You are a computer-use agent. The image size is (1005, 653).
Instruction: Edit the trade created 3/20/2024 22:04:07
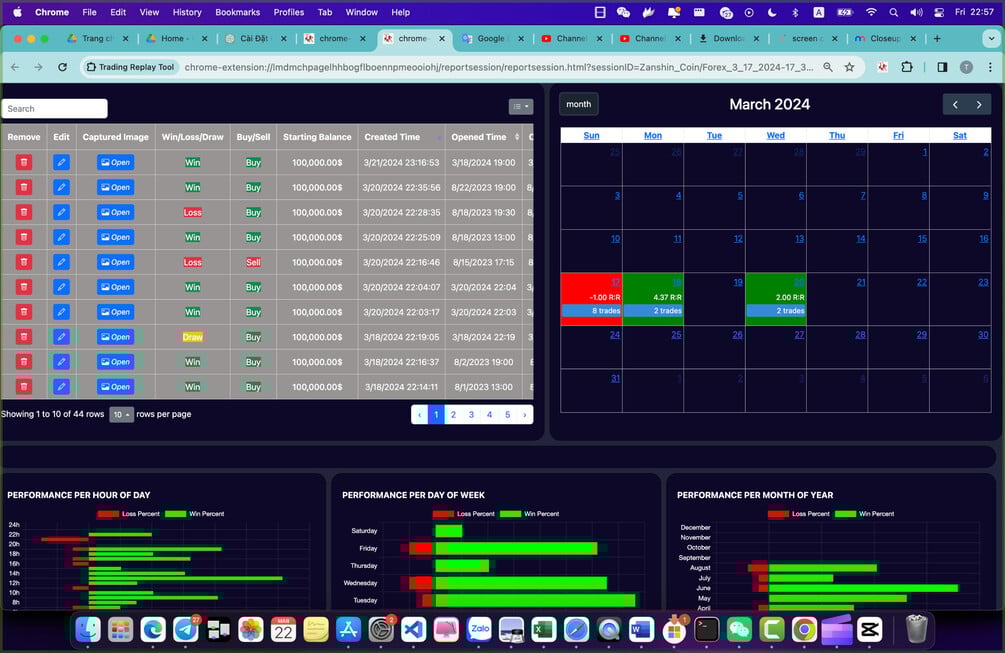[x=62, y=287]
